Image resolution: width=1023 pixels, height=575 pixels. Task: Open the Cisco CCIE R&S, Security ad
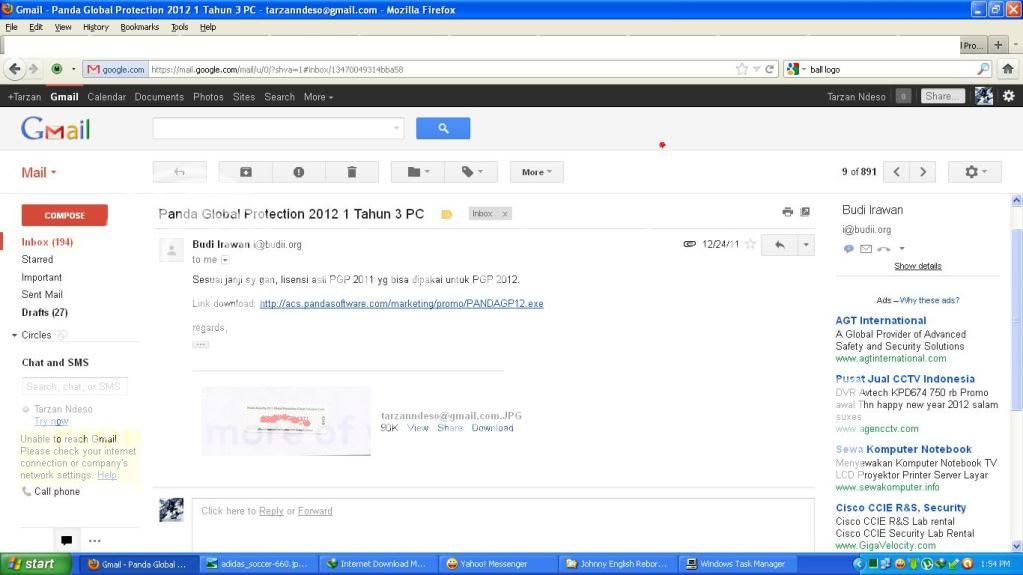click(900, 508)
